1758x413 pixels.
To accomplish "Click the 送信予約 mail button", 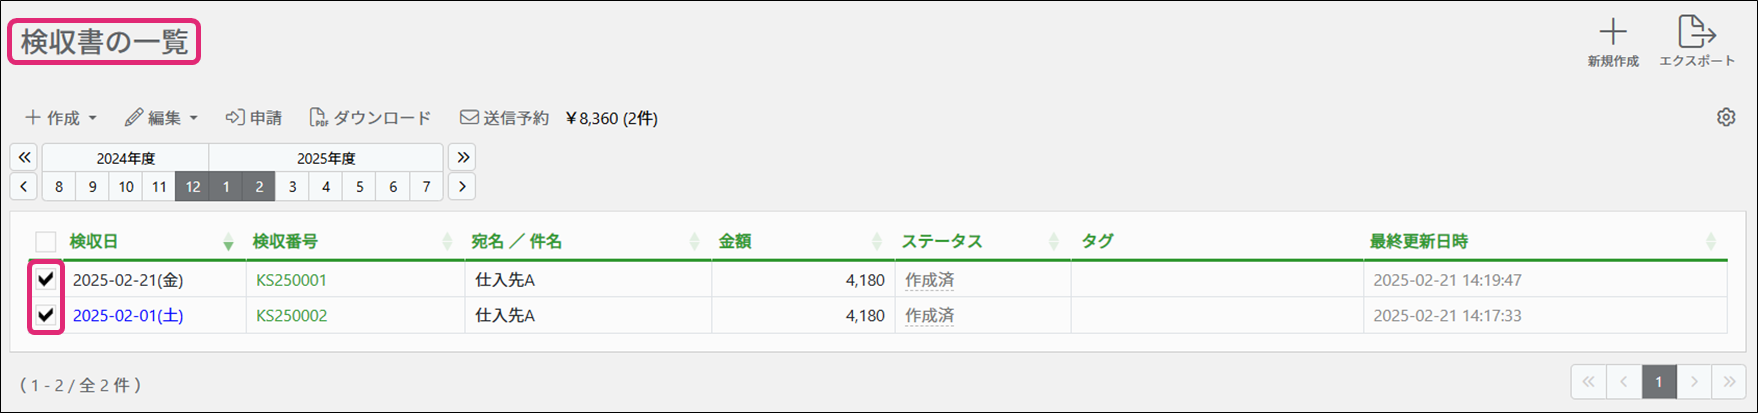I will 505,118.
